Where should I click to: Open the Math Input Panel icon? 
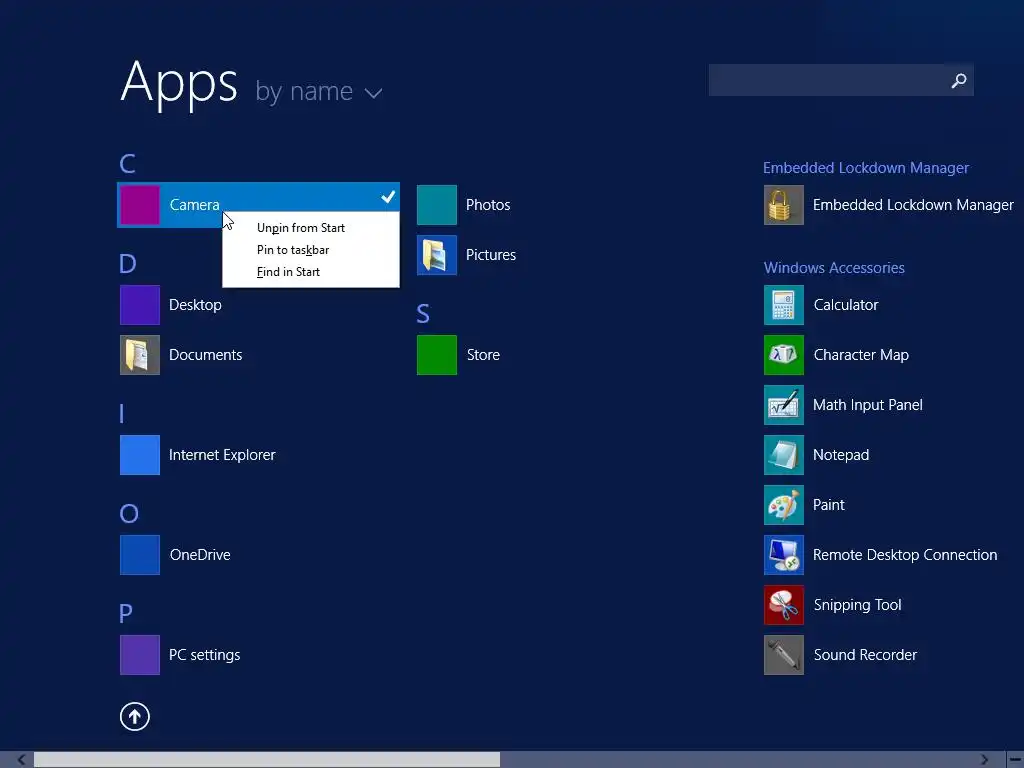coord(784,405)
